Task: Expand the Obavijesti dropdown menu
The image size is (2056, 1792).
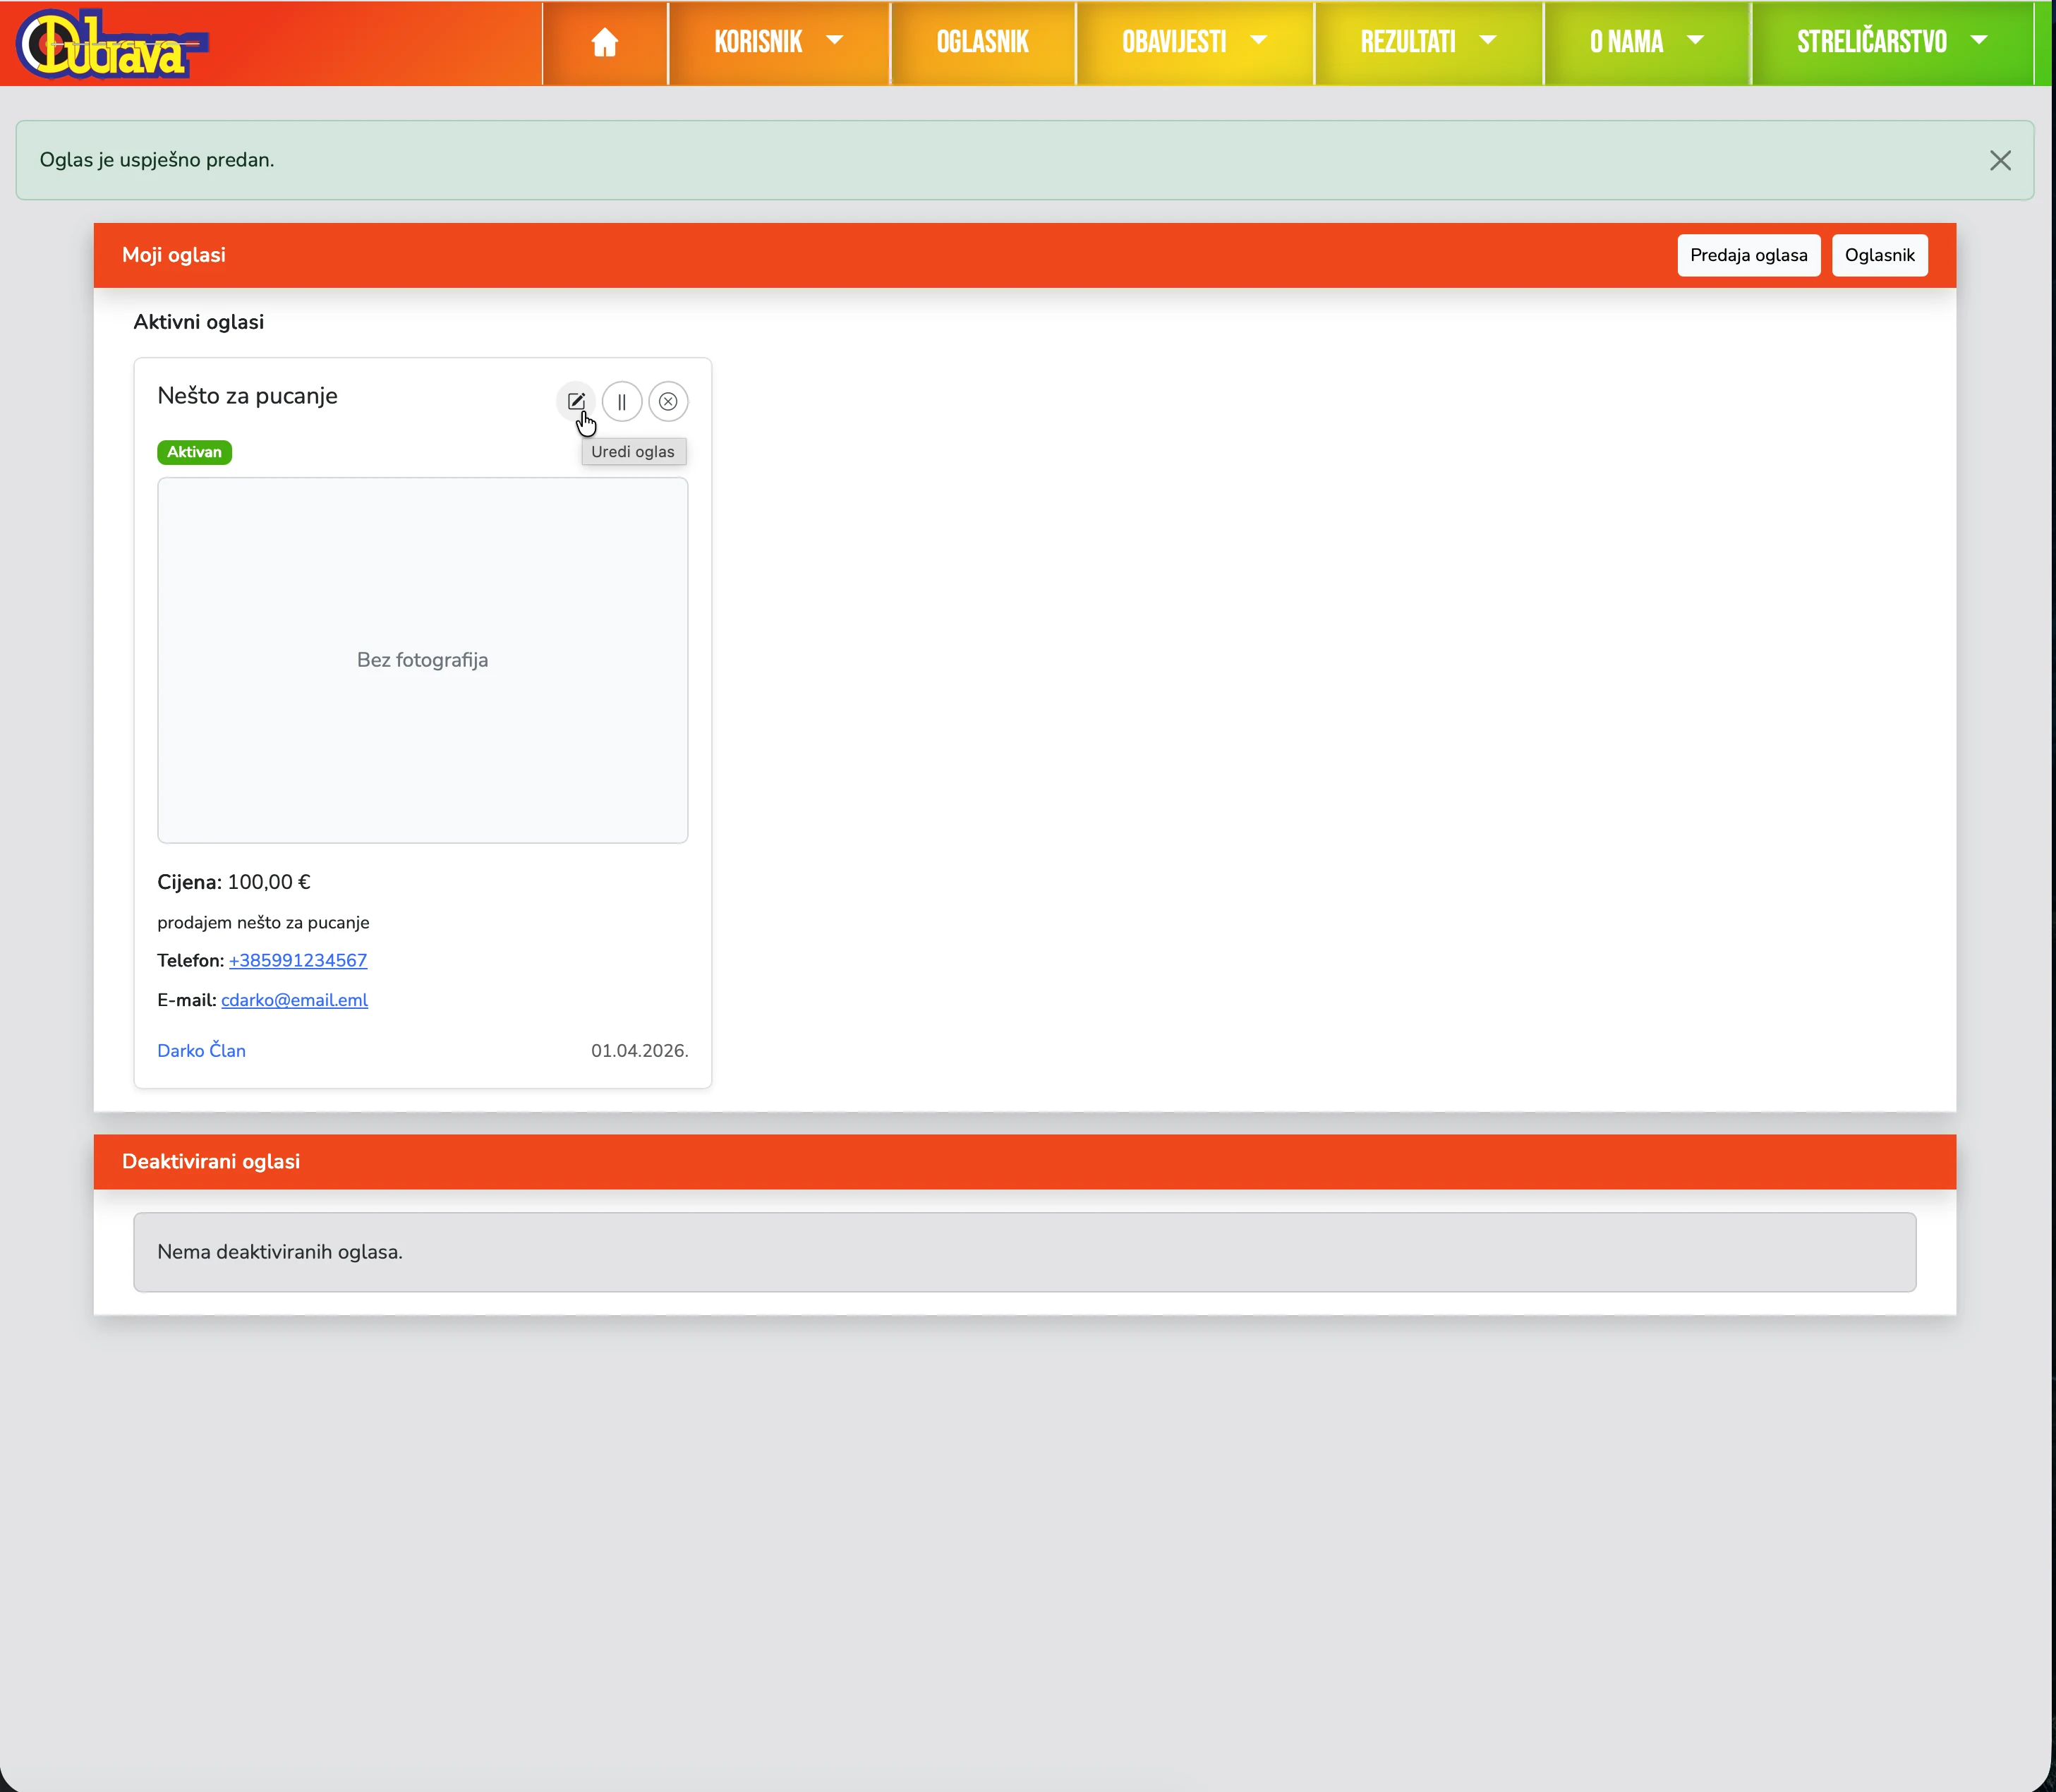Action: click(x=1194, y=42)
